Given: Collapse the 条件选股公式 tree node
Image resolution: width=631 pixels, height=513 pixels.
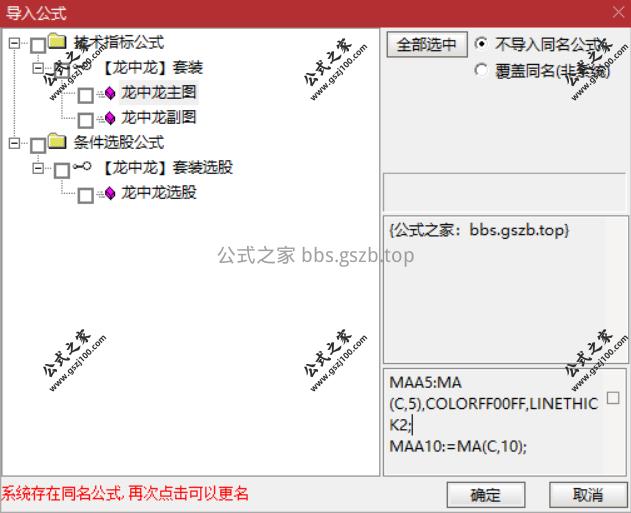Looking at the screenshot, I should (14, 143).
